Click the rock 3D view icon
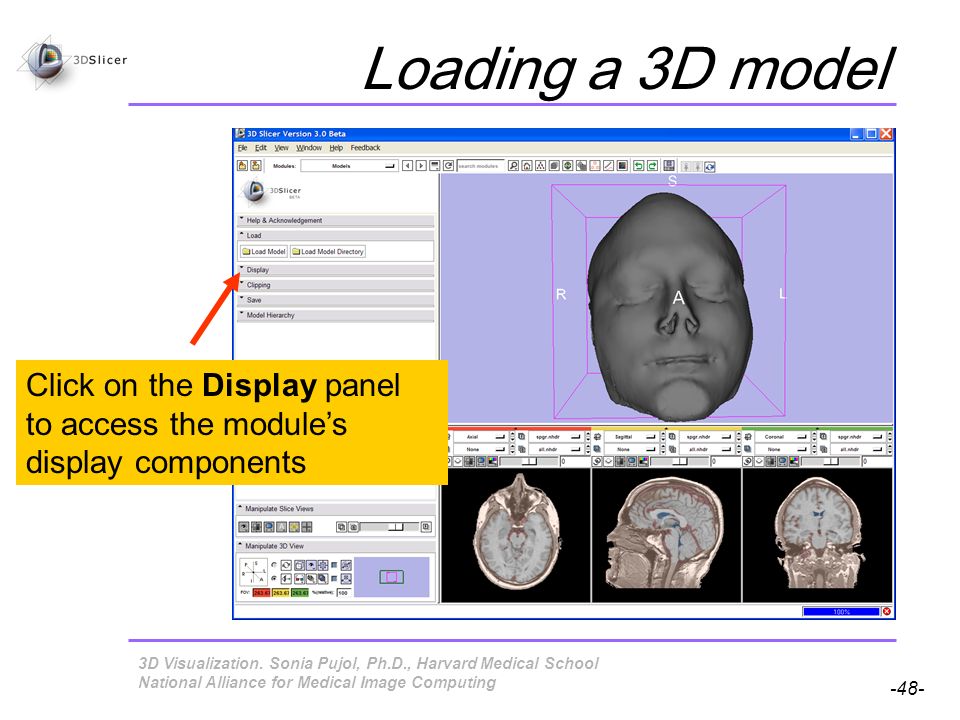 [347, 579]
